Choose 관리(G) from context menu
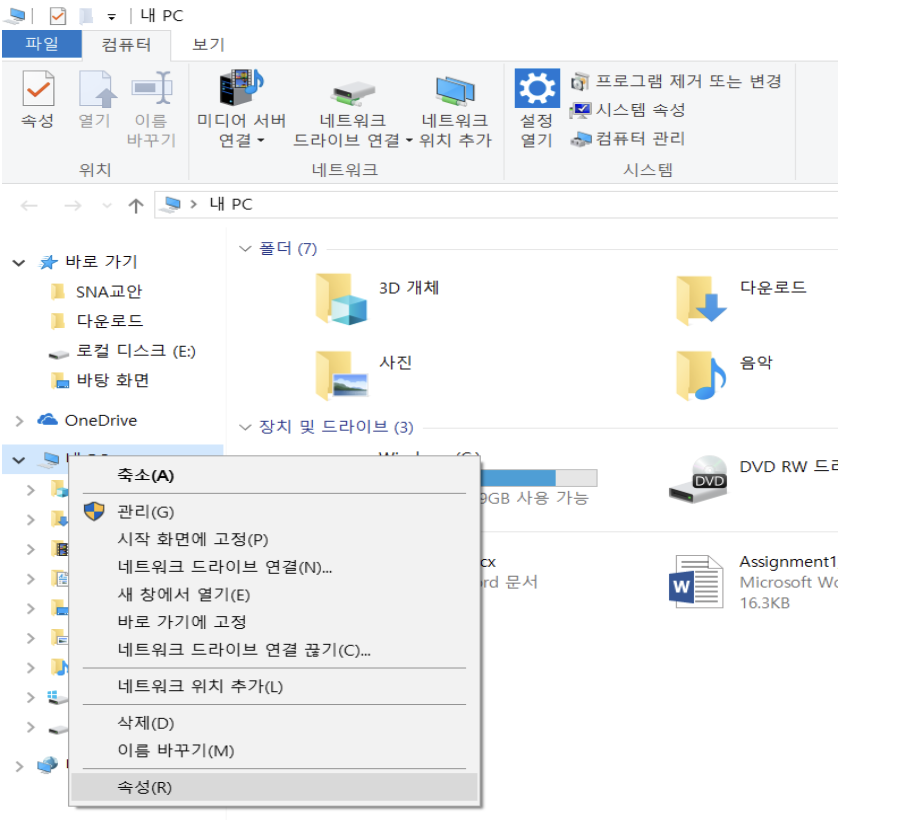This screenshot has height=820, width=912. coord(275,512)
